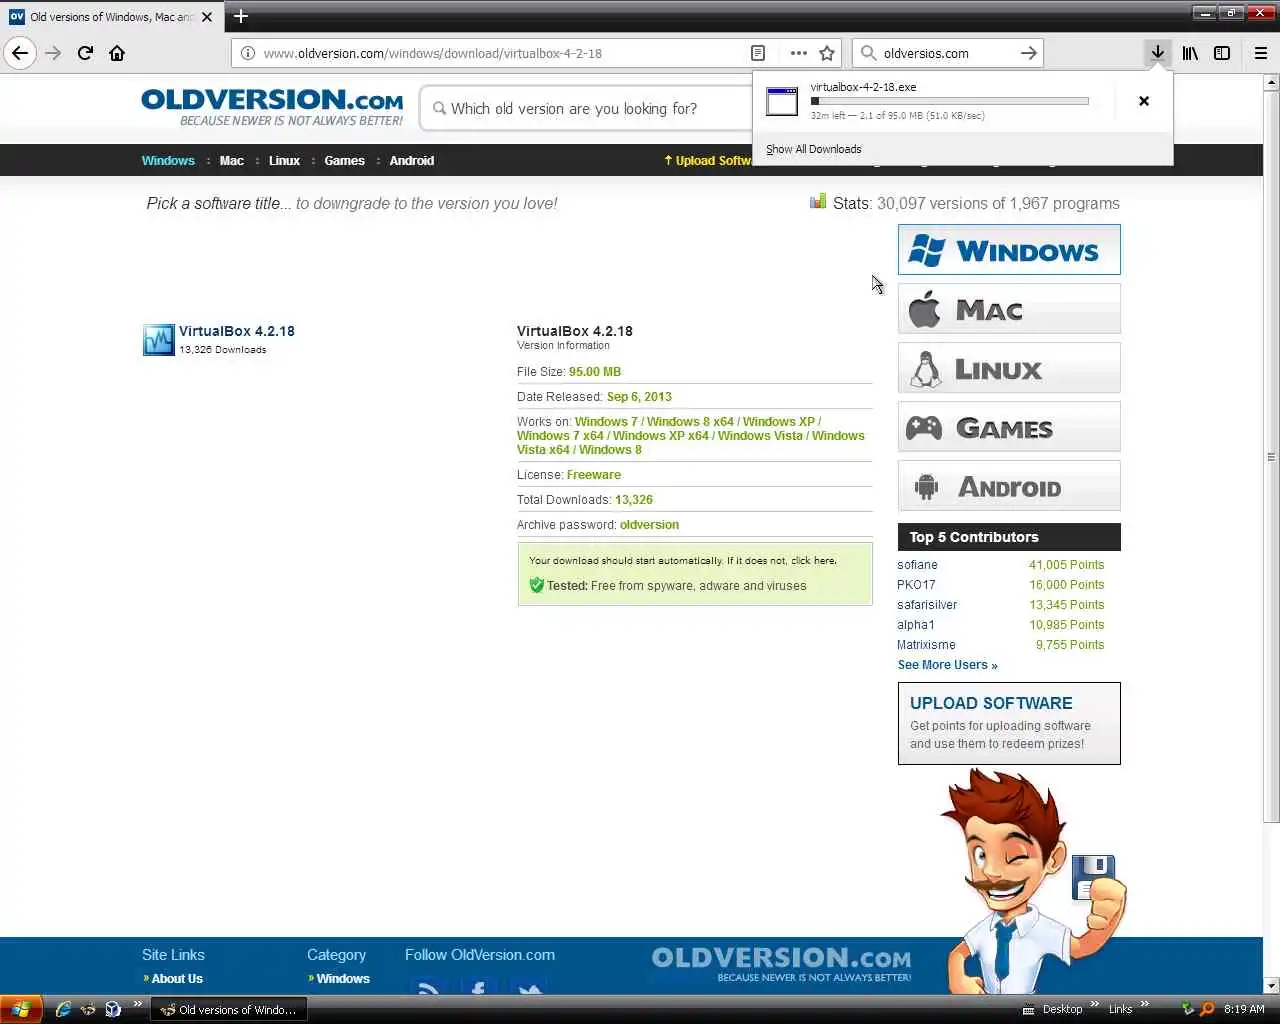Click the page vertical scrollbar thumb
Viewport: 1280px width, 1024px height.
(x=1271, y=457)
